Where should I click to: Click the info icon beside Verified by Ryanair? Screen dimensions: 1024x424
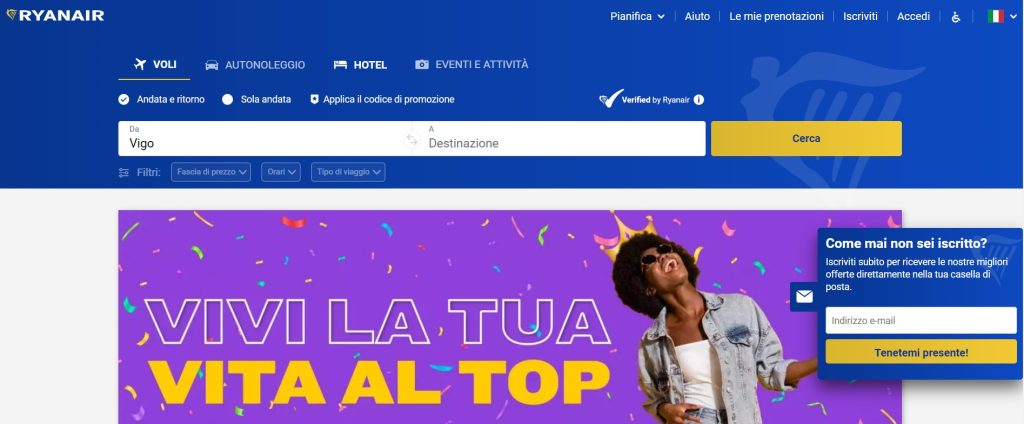pos(699,100)
